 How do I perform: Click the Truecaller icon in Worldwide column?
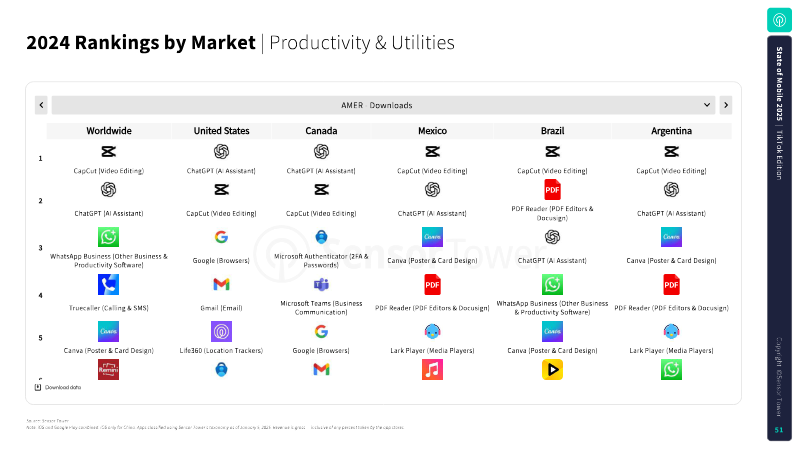(x=108, y=285)
